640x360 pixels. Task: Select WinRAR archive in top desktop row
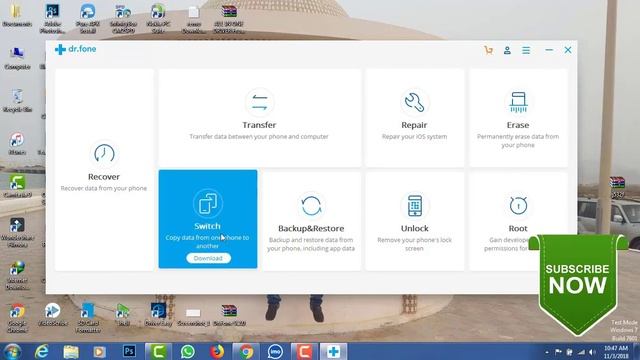point(229,18)
